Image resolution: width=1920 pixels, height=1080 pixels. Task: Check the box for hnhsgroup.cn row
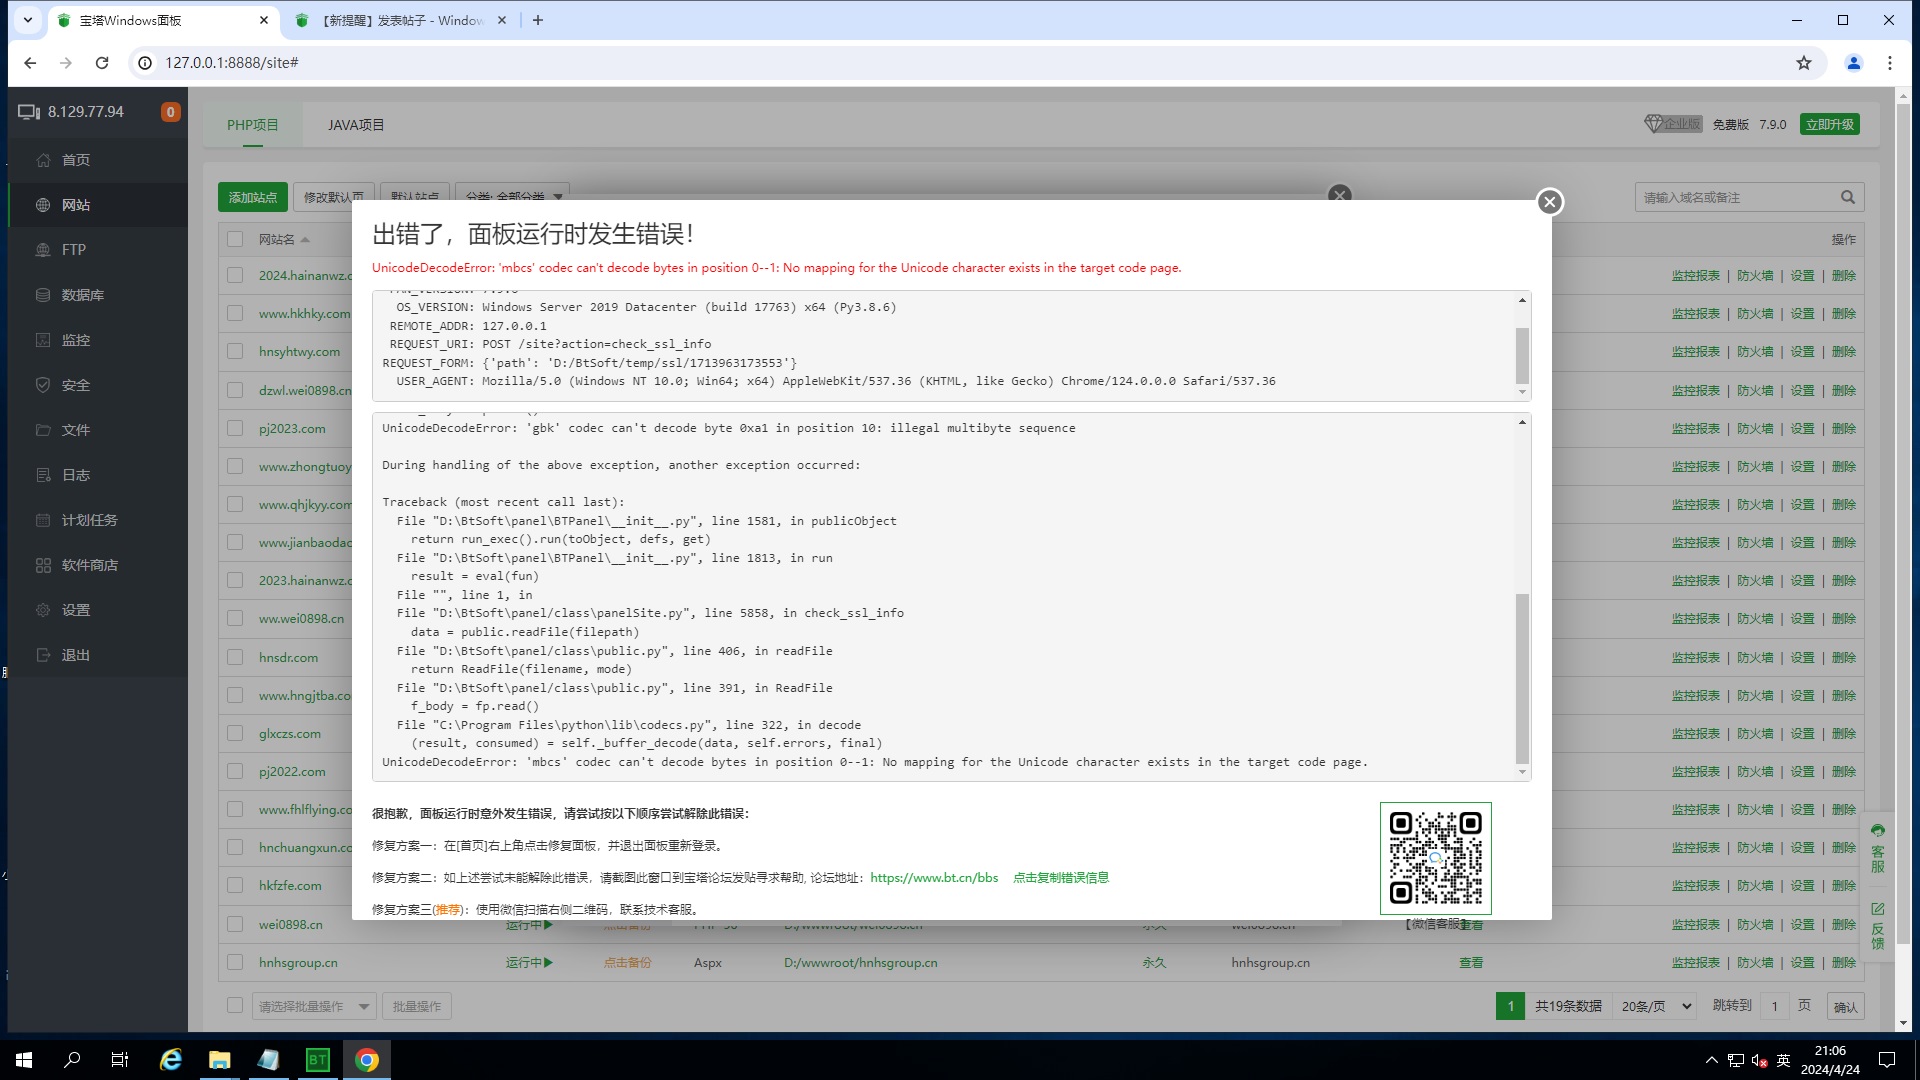click(x=235, y=962)
